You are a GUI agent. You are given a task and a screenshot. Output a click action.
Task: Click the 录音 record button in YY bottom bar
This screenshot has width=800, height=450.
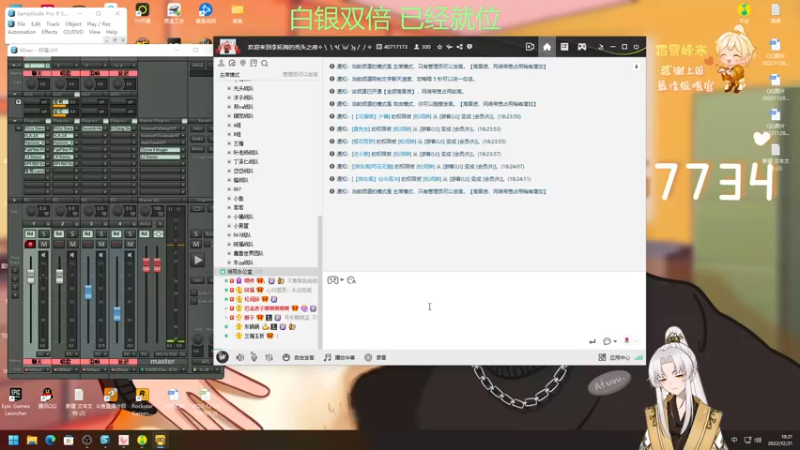(376, 358)
